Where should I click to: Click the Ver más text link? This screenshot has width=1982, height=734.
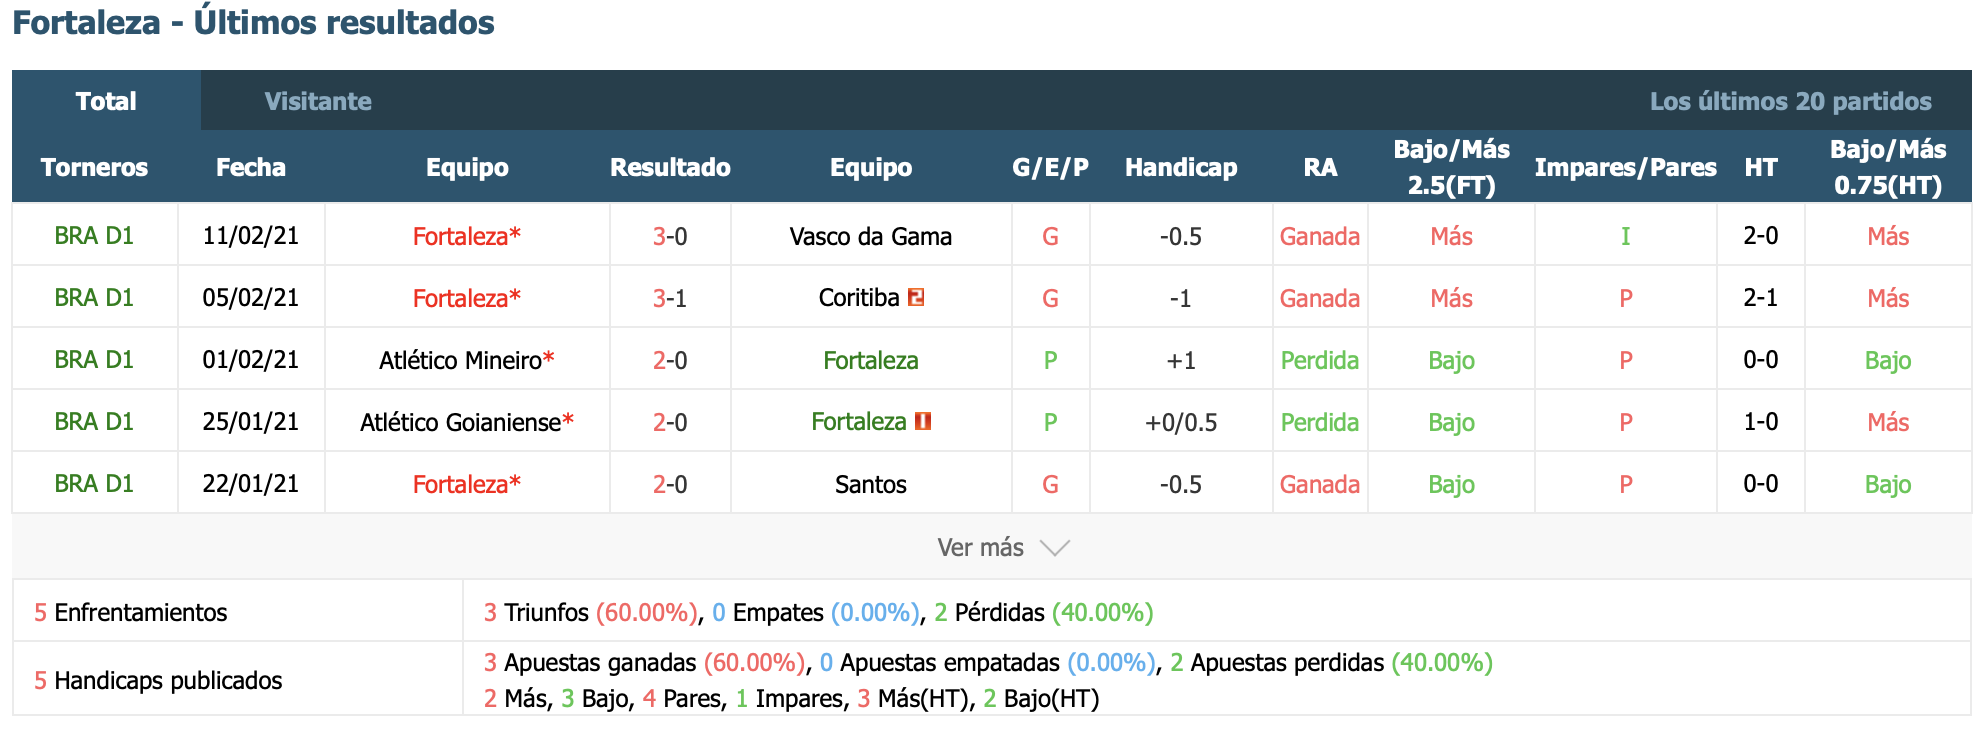pos(980,548)
